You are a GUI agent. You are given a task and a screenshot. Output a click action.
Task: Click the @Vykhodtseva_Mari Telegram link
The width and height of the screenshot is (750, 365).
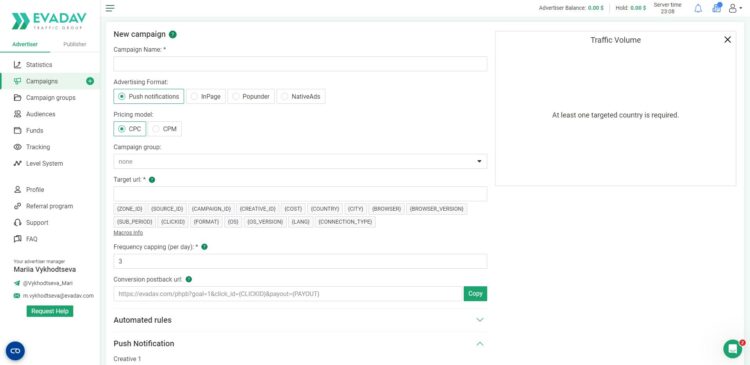click(x=48, y=283)
